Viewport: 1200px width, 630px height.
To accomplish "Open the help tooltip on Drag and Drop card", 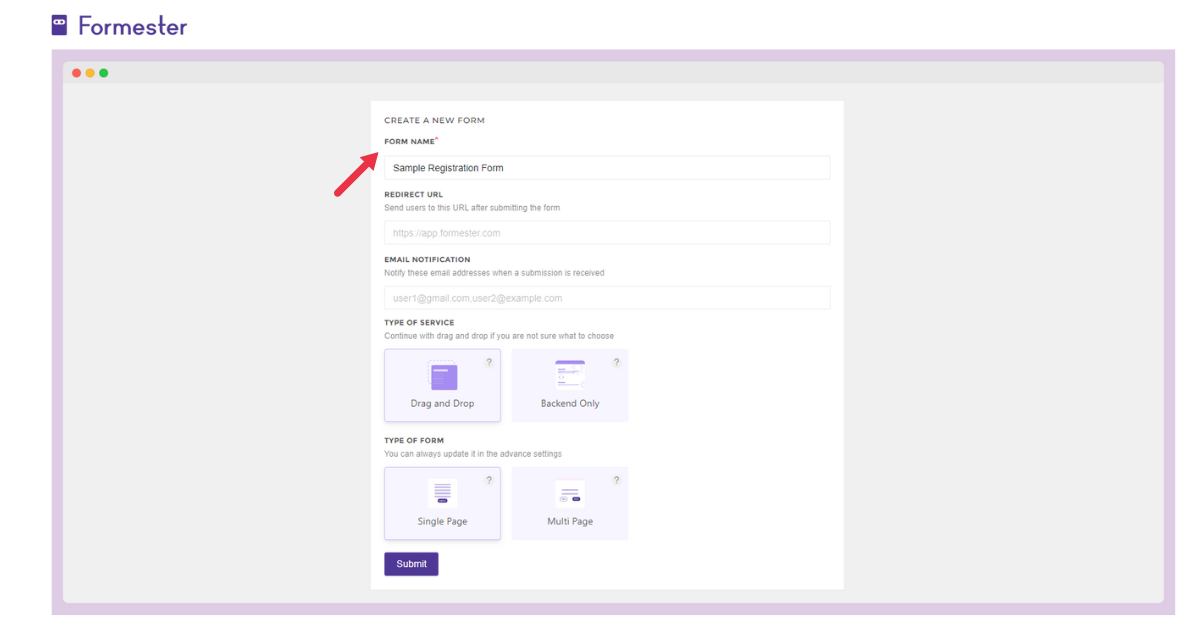I will pos(489,363).
